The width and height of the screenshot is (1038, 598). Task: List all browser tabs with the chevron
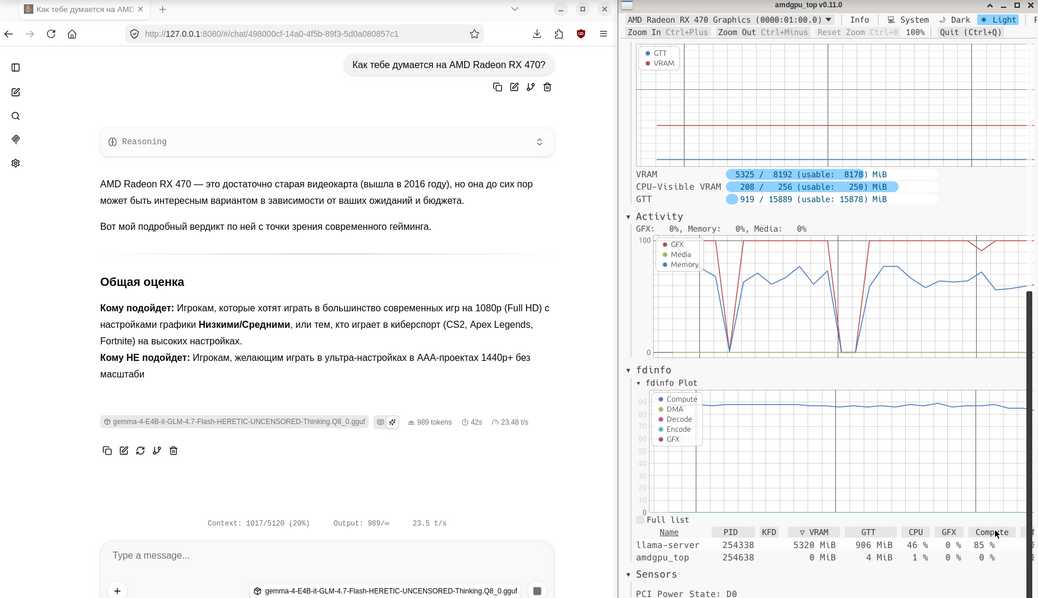[x=514, y=9]
